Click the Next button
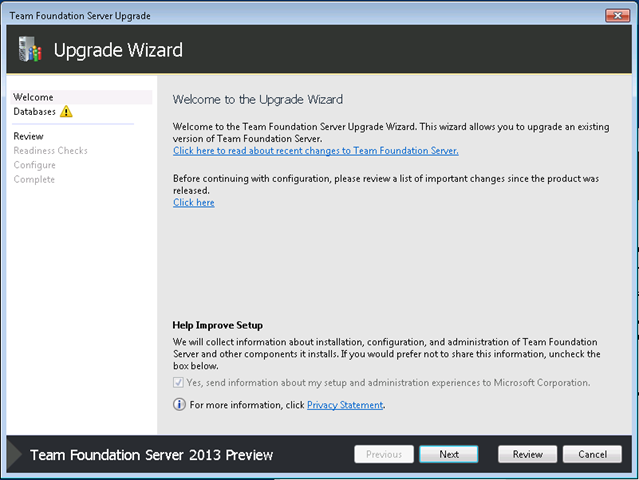The width and height of the screenshot is (639, 480). [449, 454]
